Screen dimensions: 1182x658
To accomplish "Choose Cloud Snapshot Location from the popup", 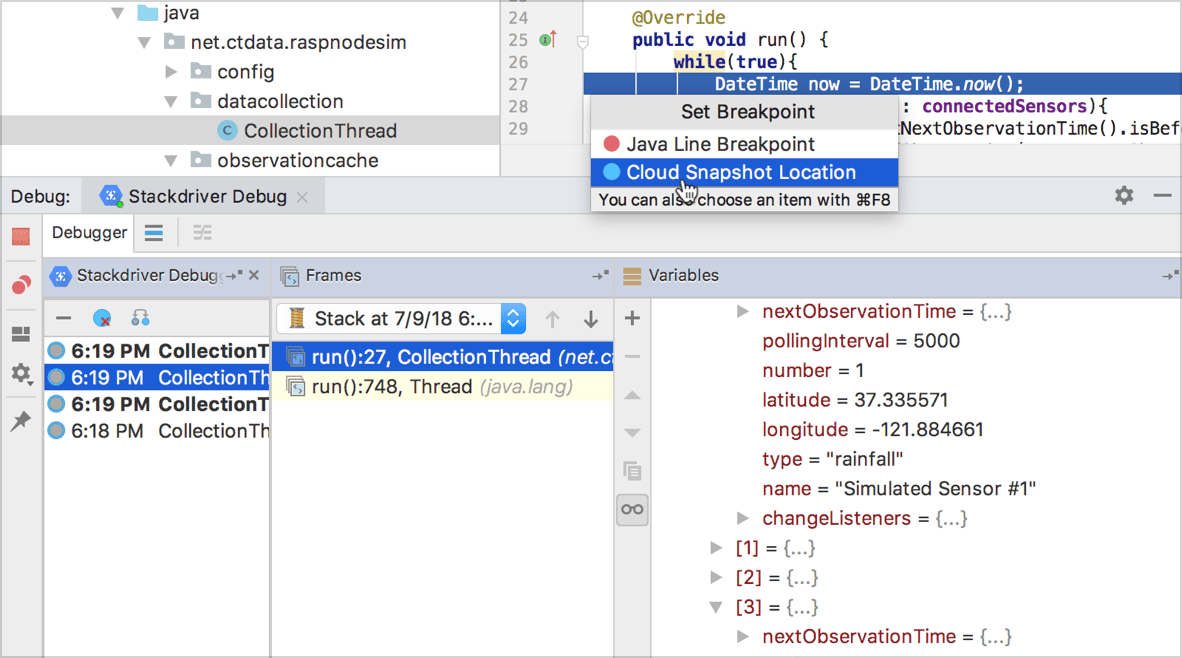I will click(x=741, y=172).
